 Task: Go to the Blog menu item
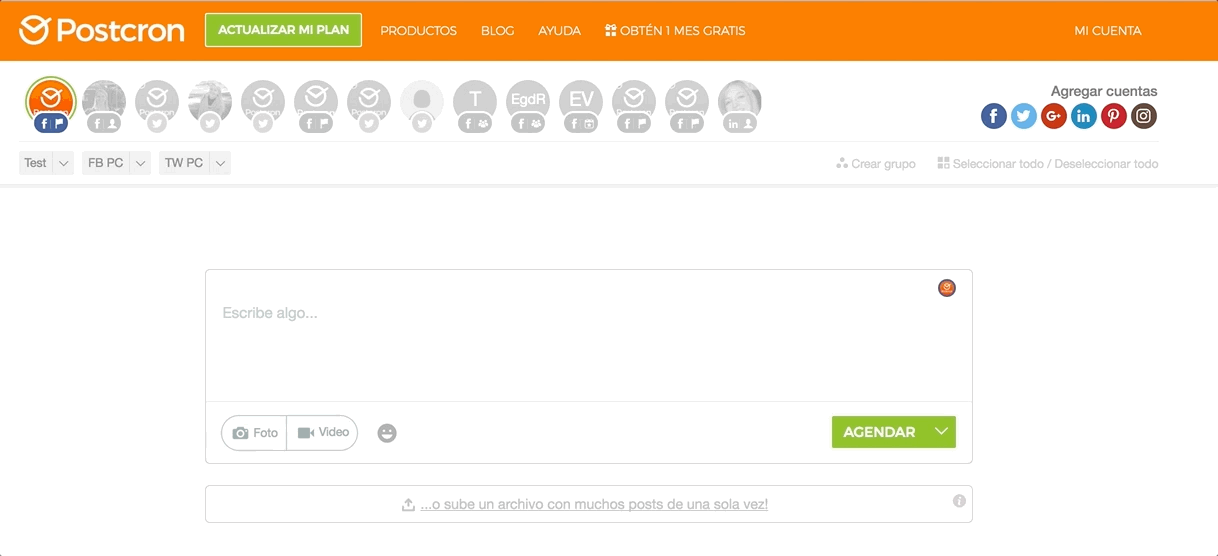tap(497, 31)
